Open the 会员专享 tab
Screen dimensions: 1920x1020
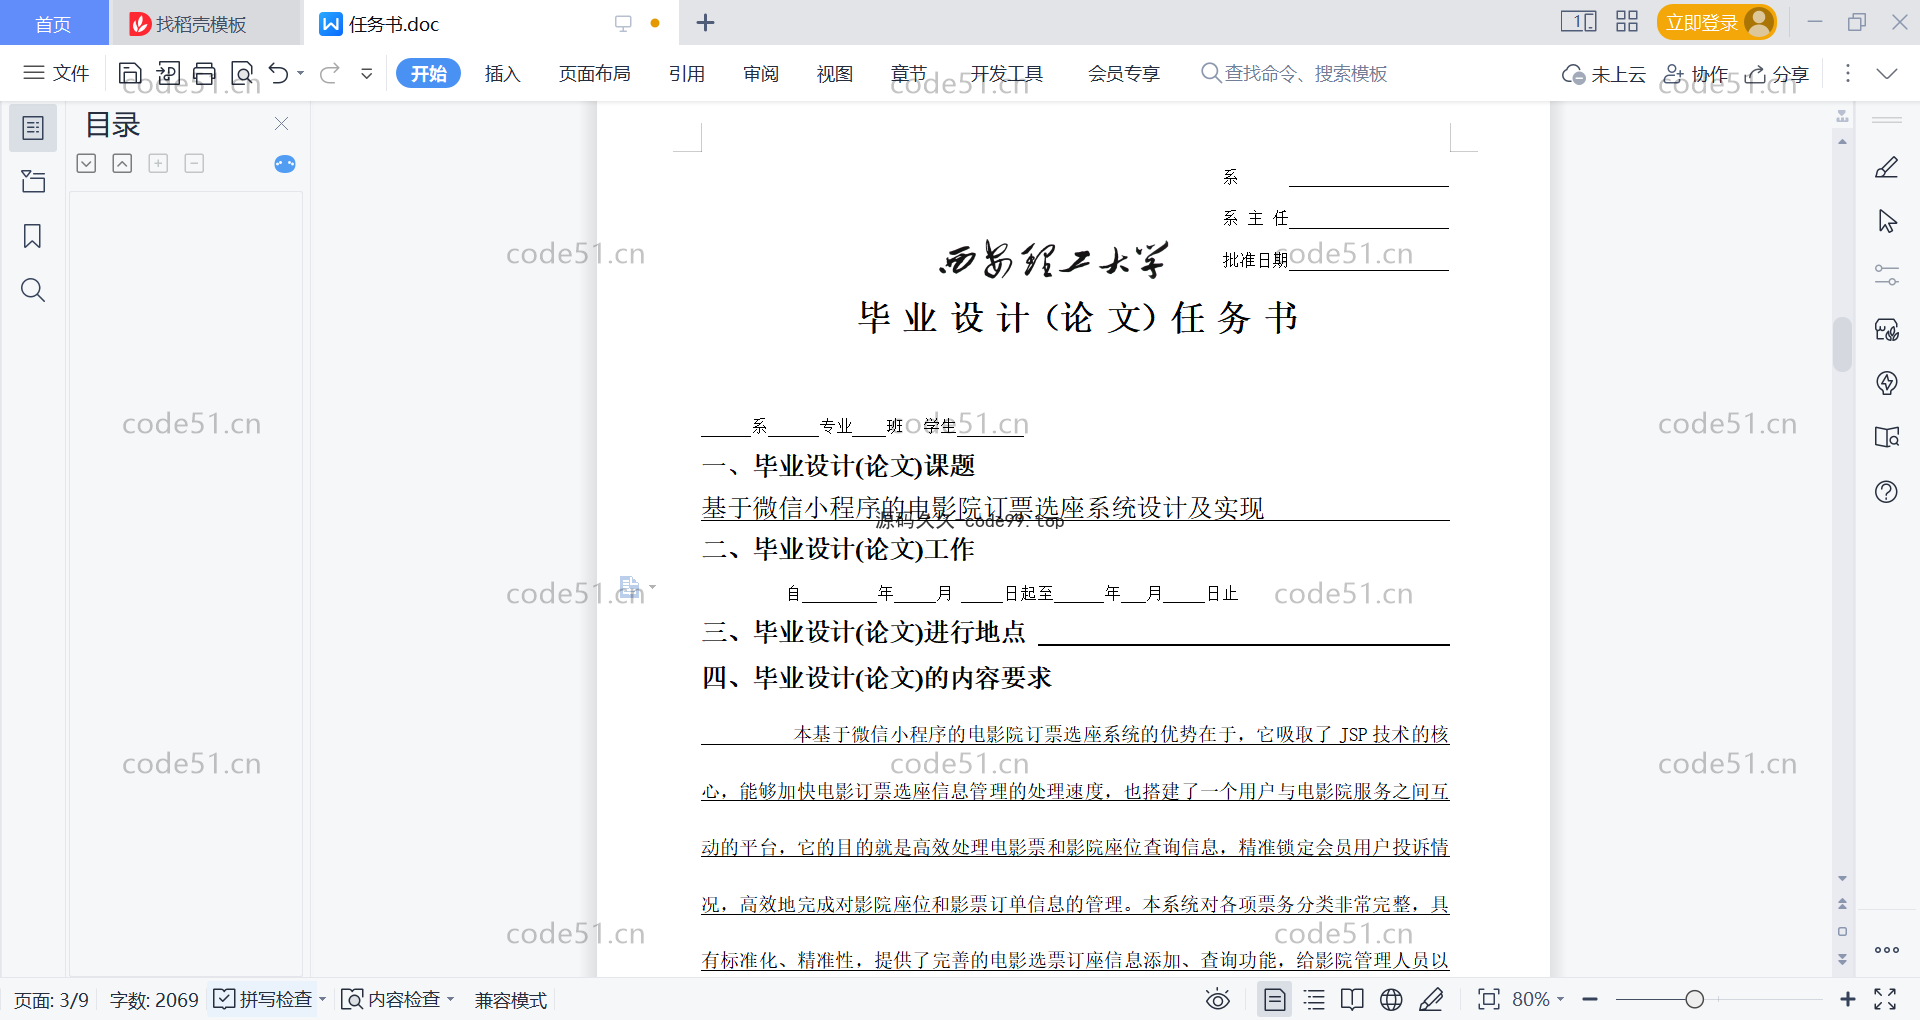coord(1124,73)
